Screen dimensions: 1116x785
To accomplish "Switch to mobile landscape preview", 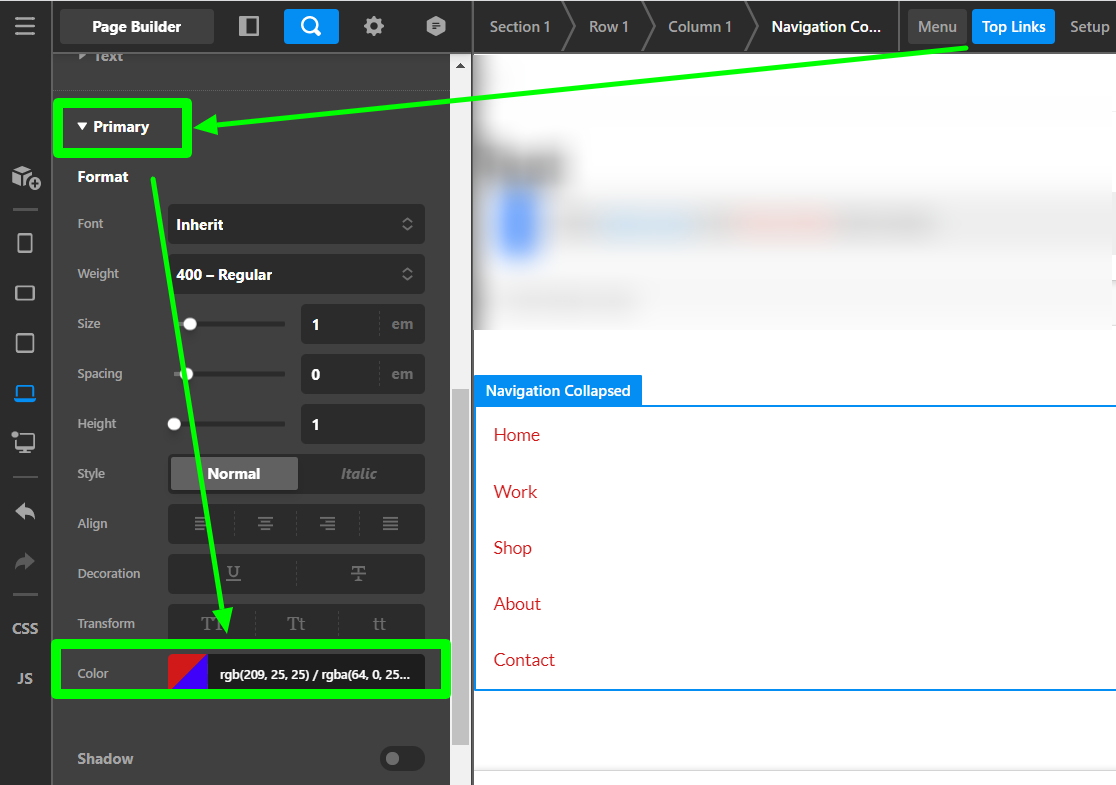I will (25, 293).
